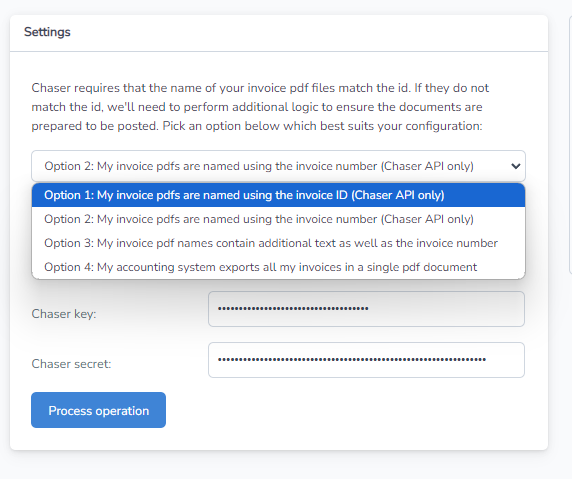Collapse the invoice naming option combo box

pos(278,166)
